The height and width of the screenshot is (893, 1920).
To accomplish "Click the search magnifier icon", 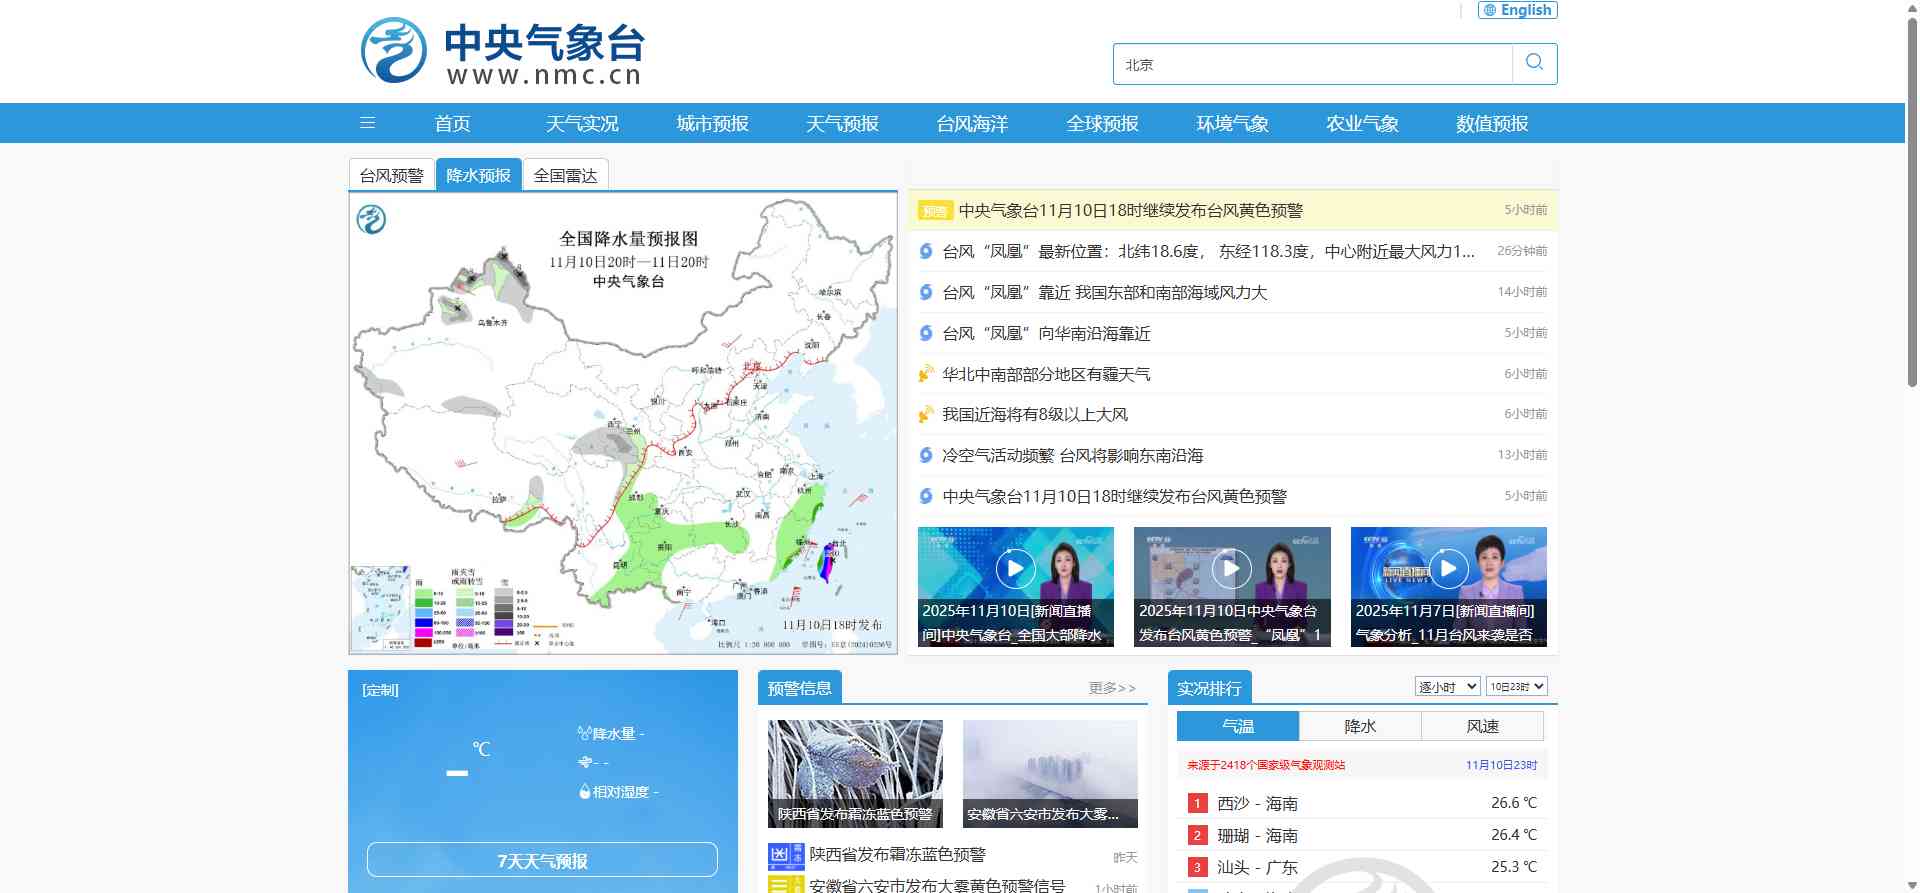I will coord(1534,63).
